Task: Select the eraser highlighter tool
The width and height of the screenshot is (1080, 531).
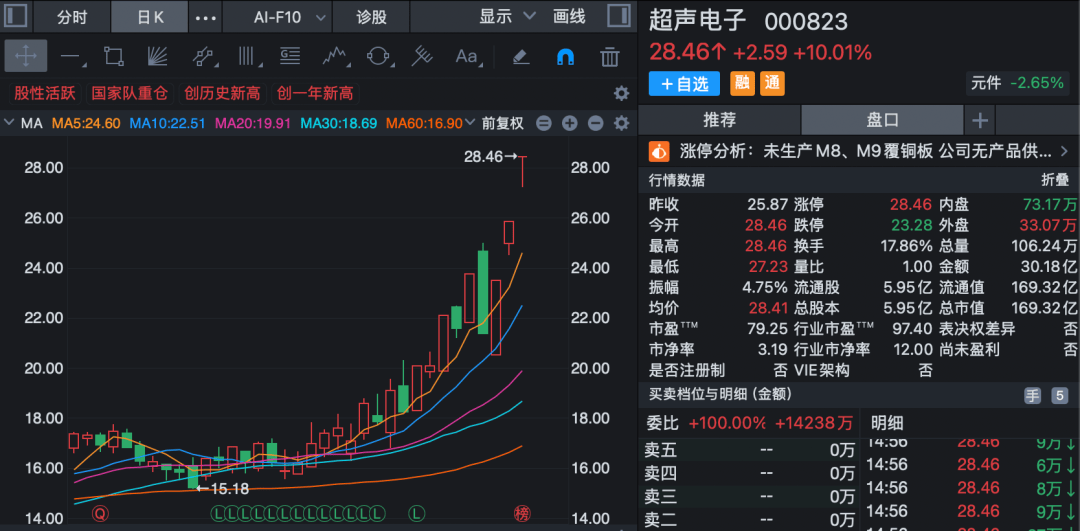Action: (521, 56)
